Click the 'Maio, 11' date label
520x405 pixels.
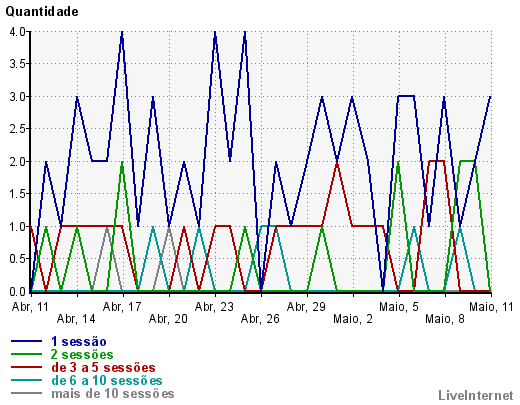point(491,307)
